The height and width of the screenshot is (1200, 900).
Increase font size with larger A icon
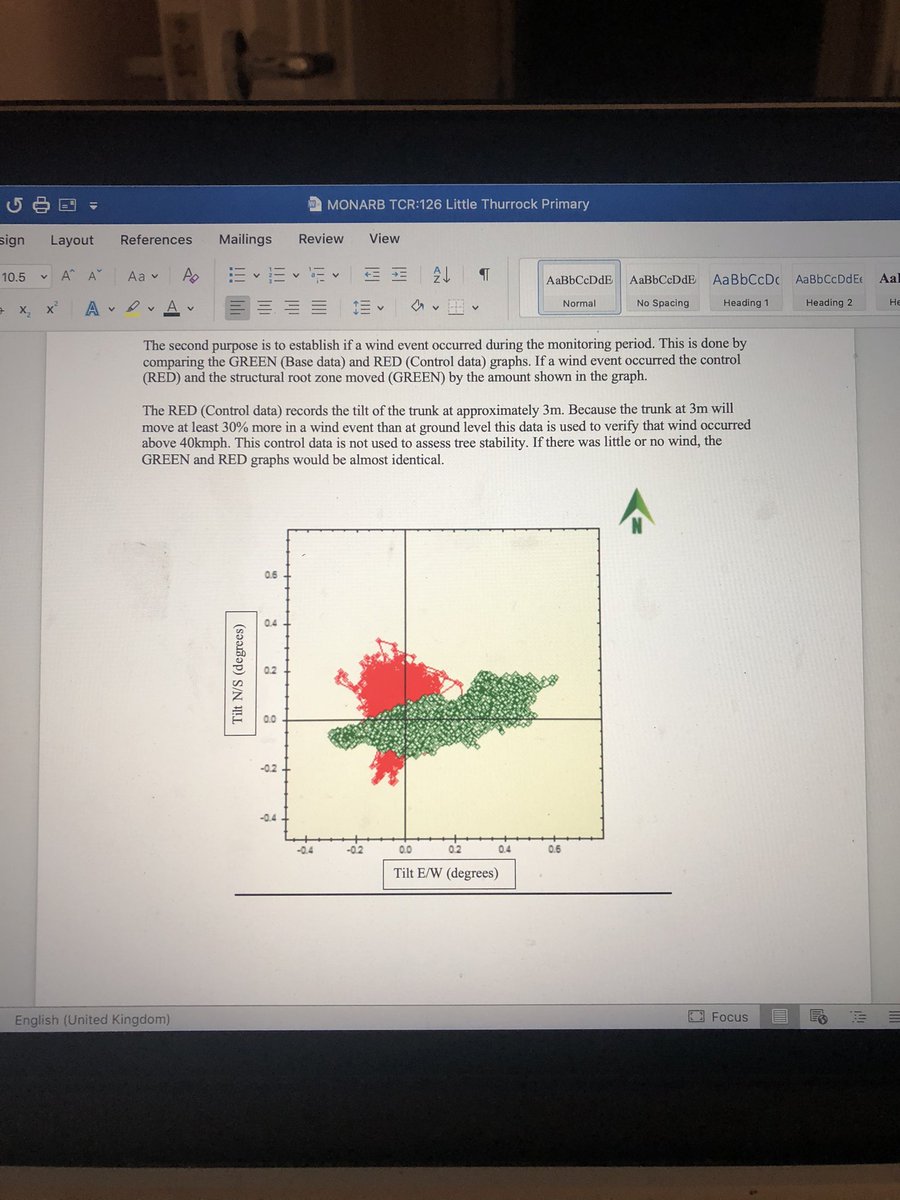(69, 276)
